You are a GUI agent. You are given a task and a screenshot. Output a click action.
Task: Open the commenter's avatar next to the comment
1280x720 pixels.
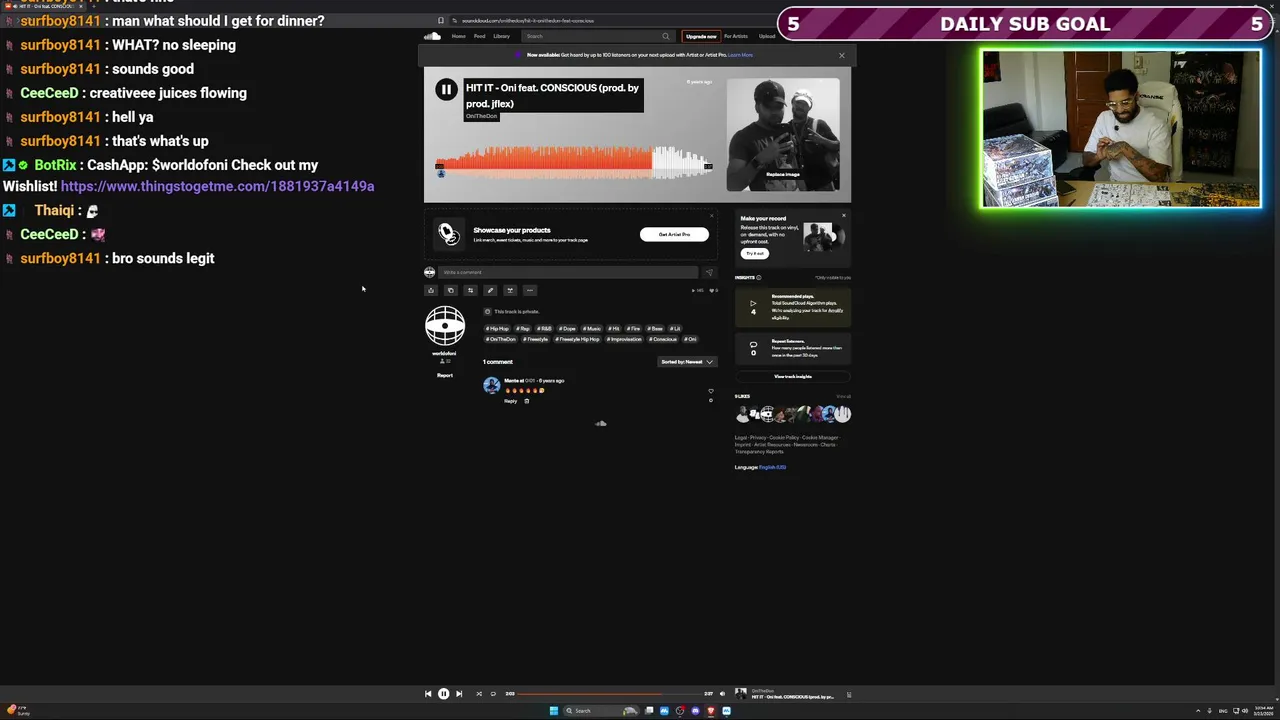click(x=491, y=385)
